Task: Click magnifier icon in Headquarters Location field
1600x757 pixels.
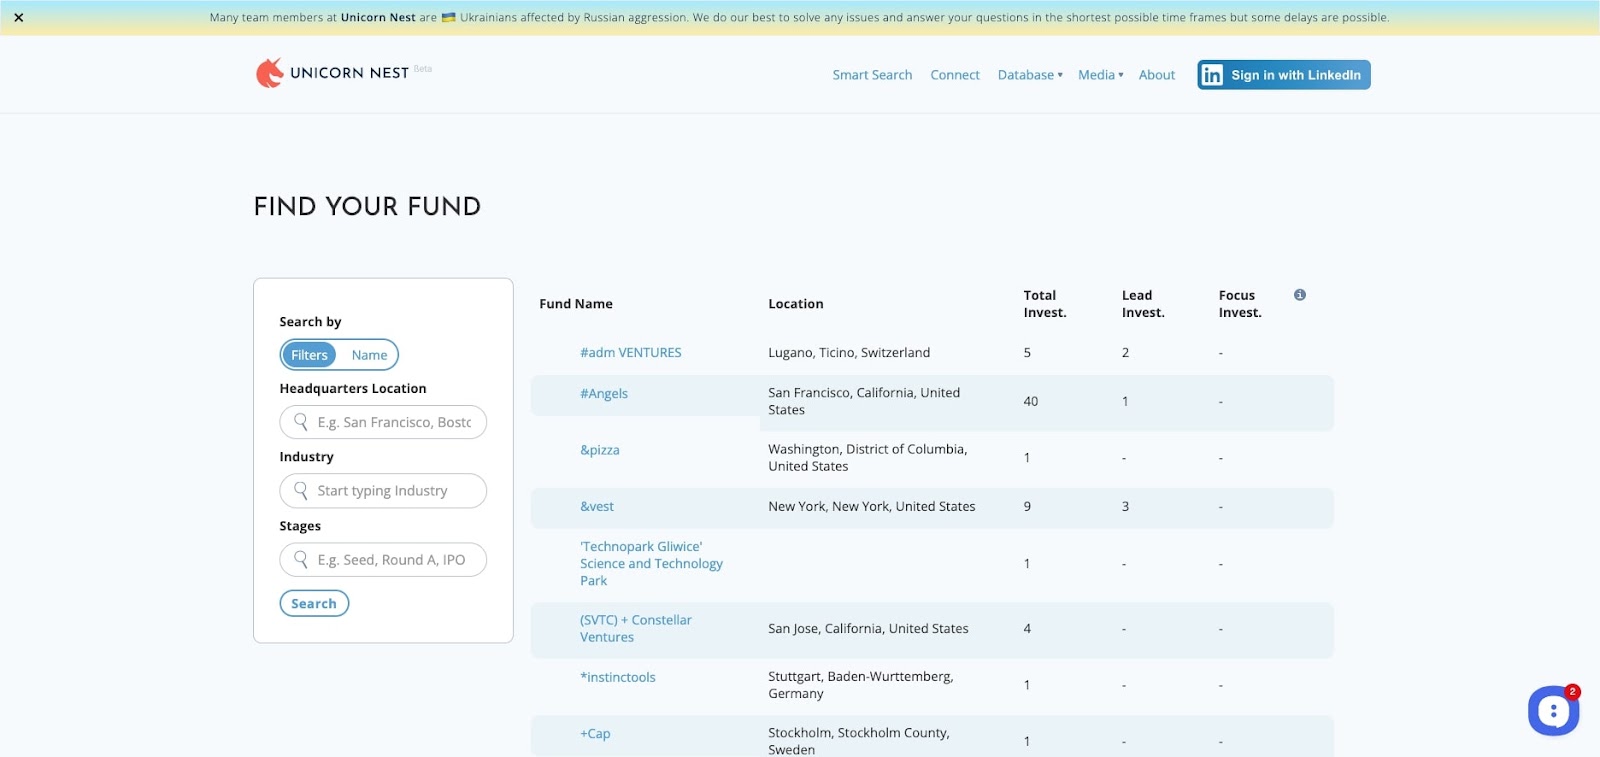Action: (x=301, y=422)
